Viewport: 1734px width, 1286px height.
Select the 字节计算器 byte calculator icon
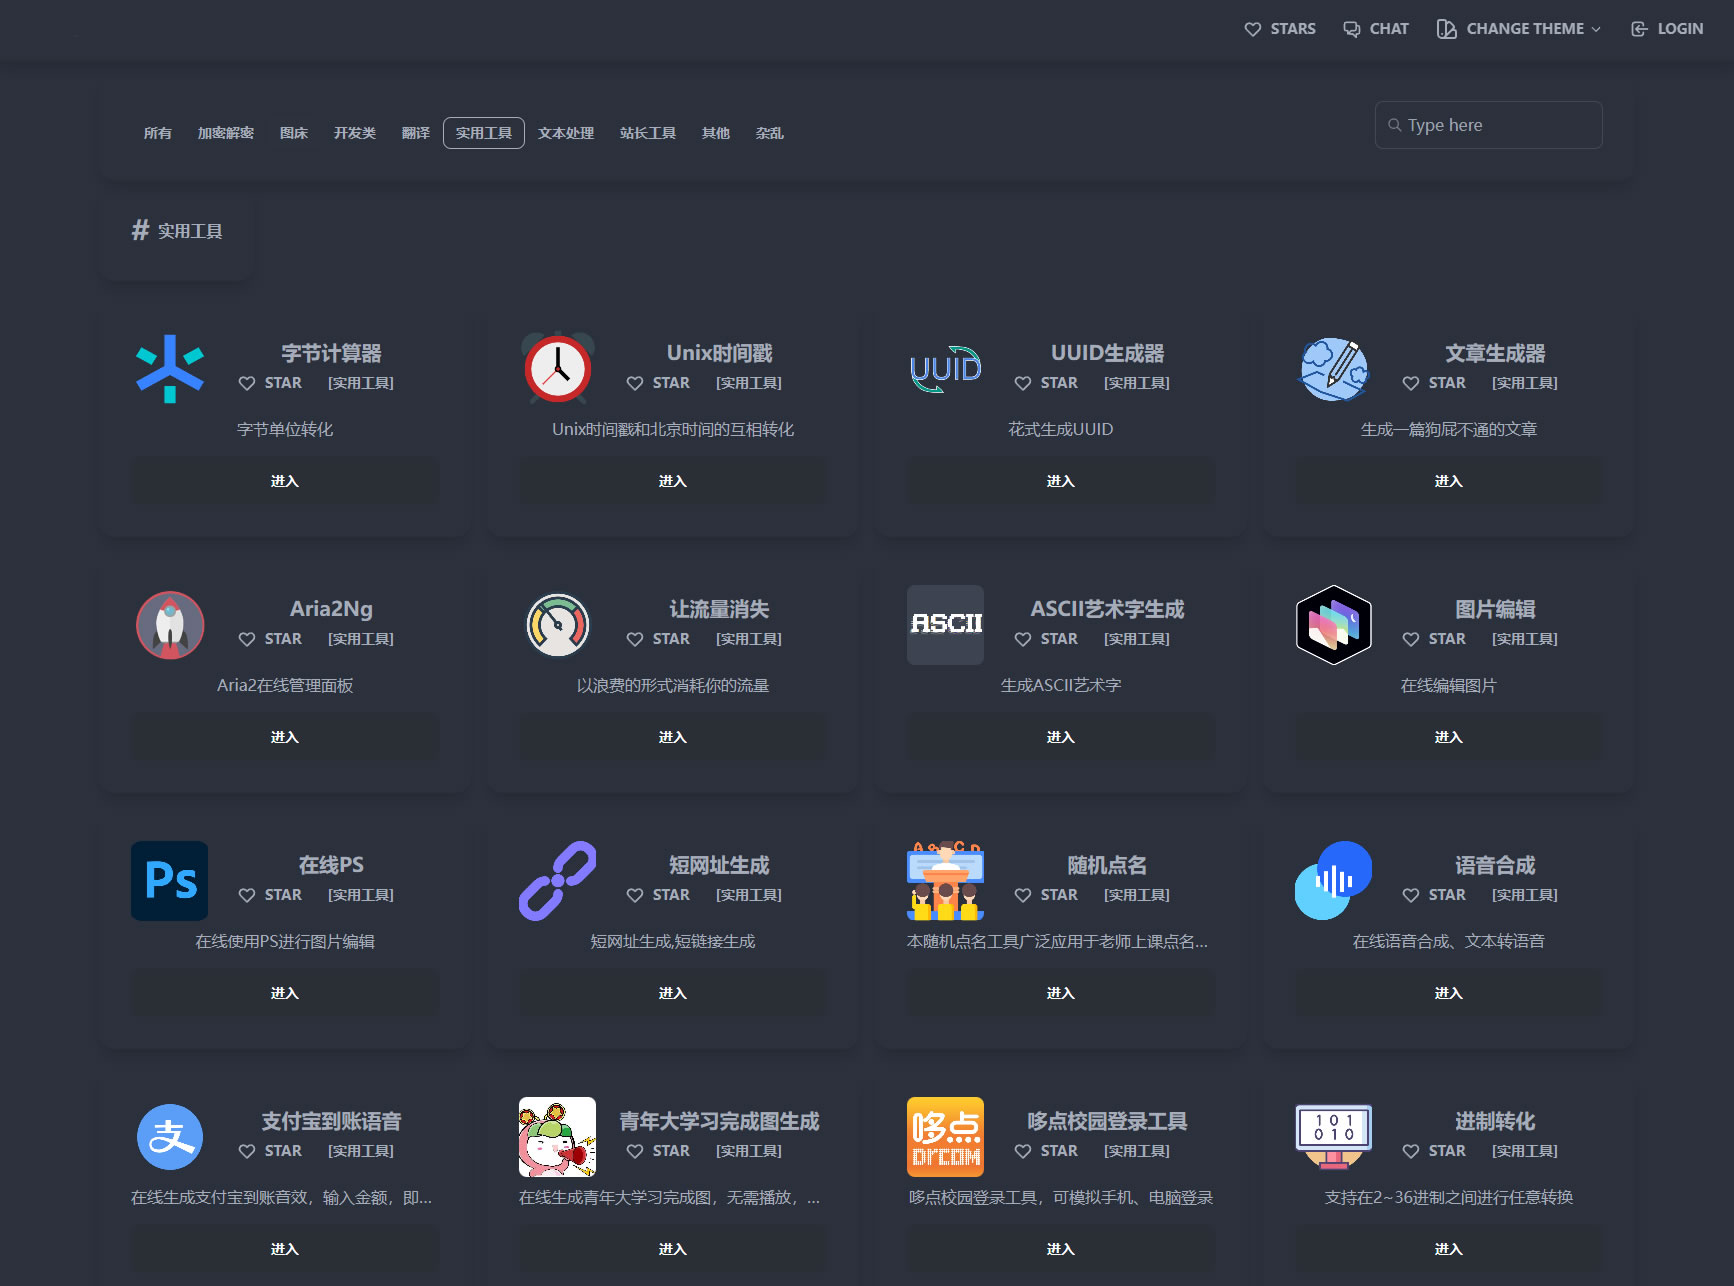pos(170,368)
